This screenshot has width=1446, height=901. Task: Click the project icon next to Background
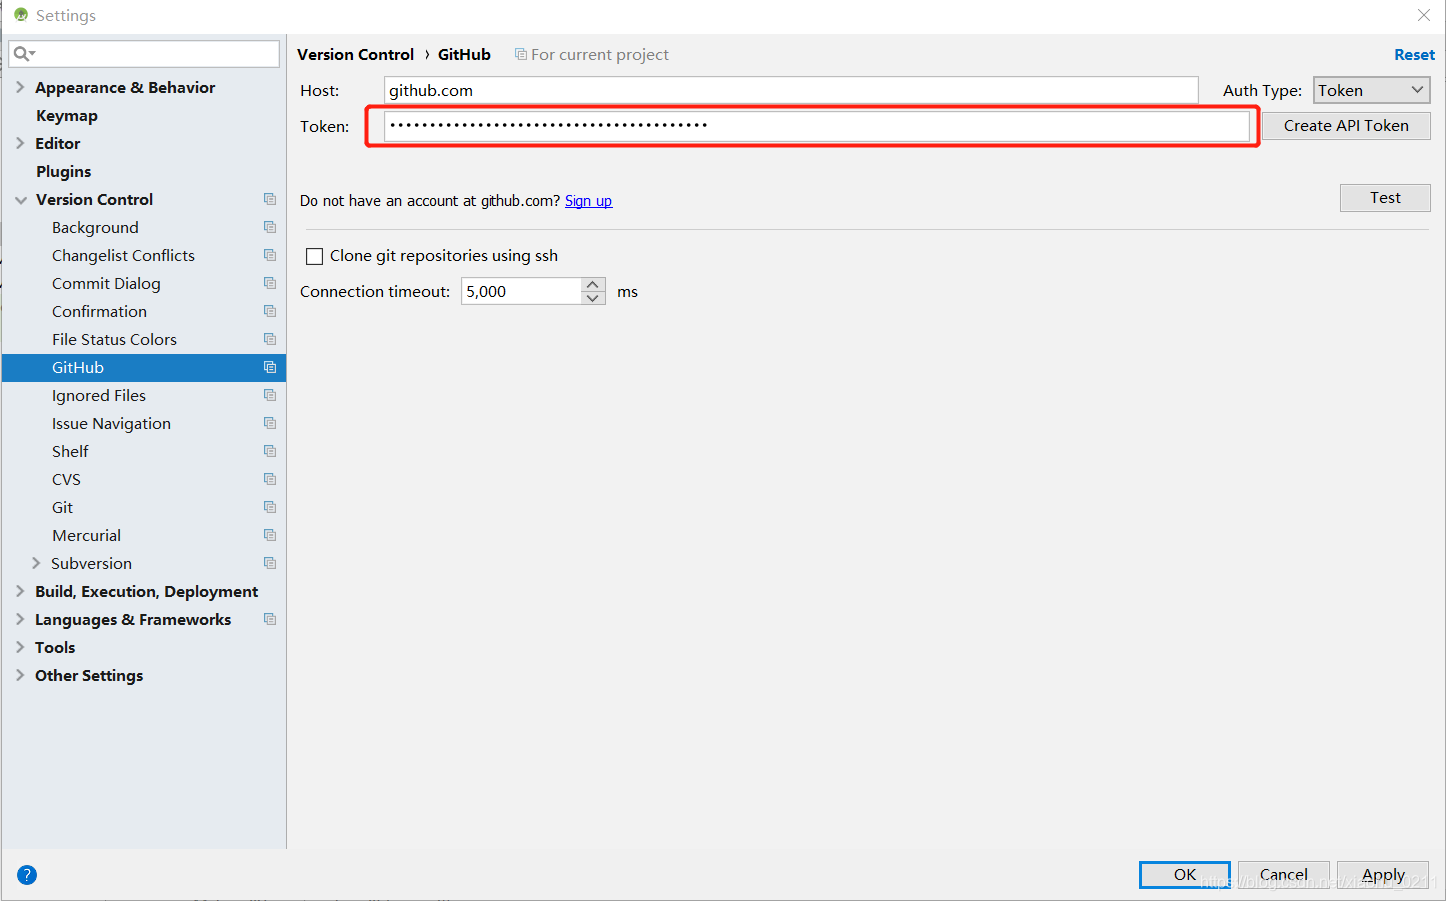[x=270, y=227]
